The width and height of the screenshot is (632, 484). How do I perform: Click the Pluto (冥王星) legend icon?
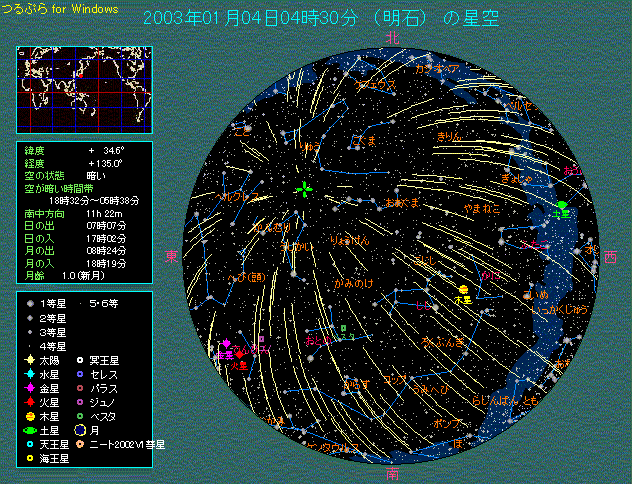pyautogui.click(x=81, y=359)
